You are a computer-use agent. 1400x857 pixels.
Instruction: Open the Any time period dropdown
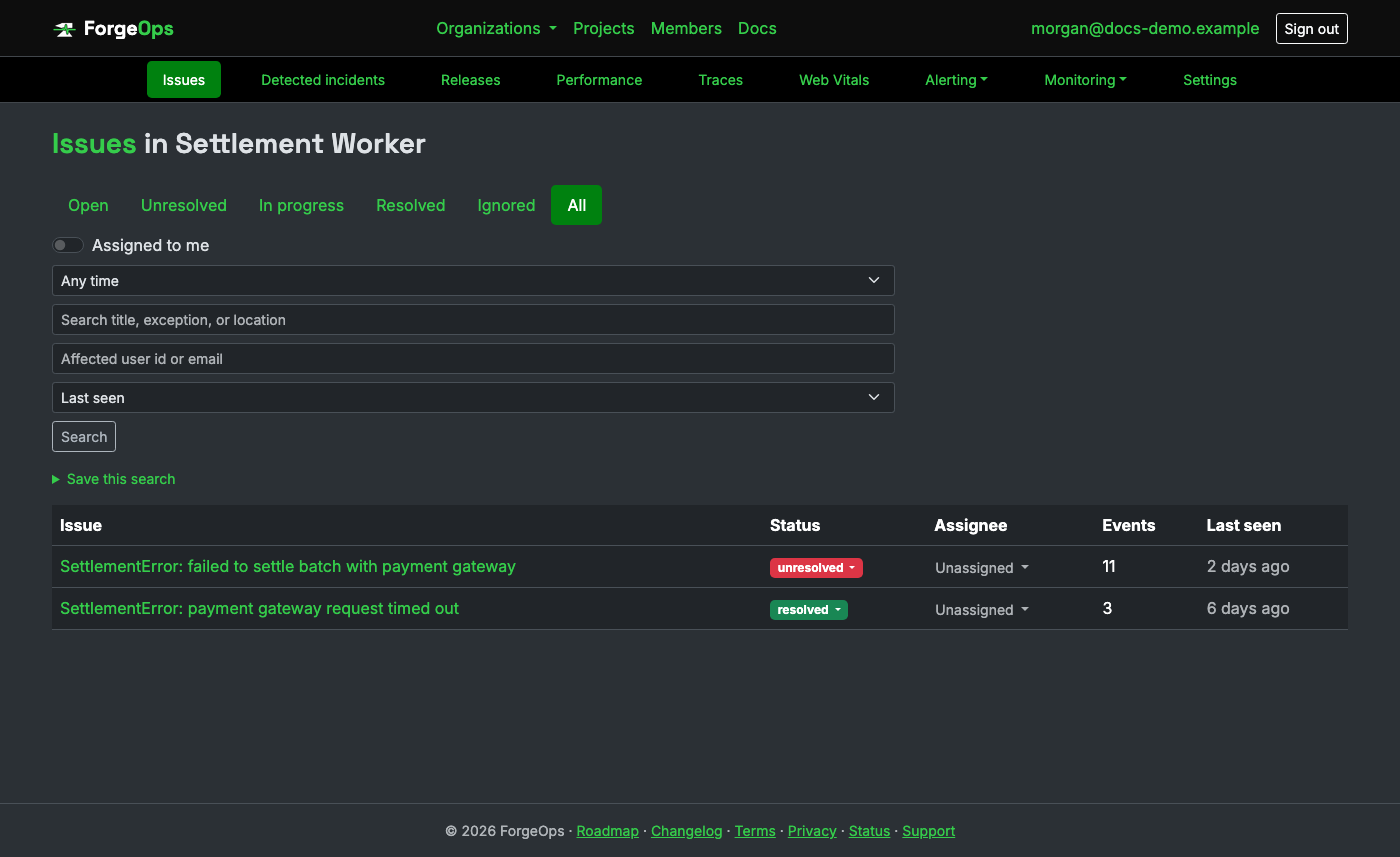[x=473, y=281]
